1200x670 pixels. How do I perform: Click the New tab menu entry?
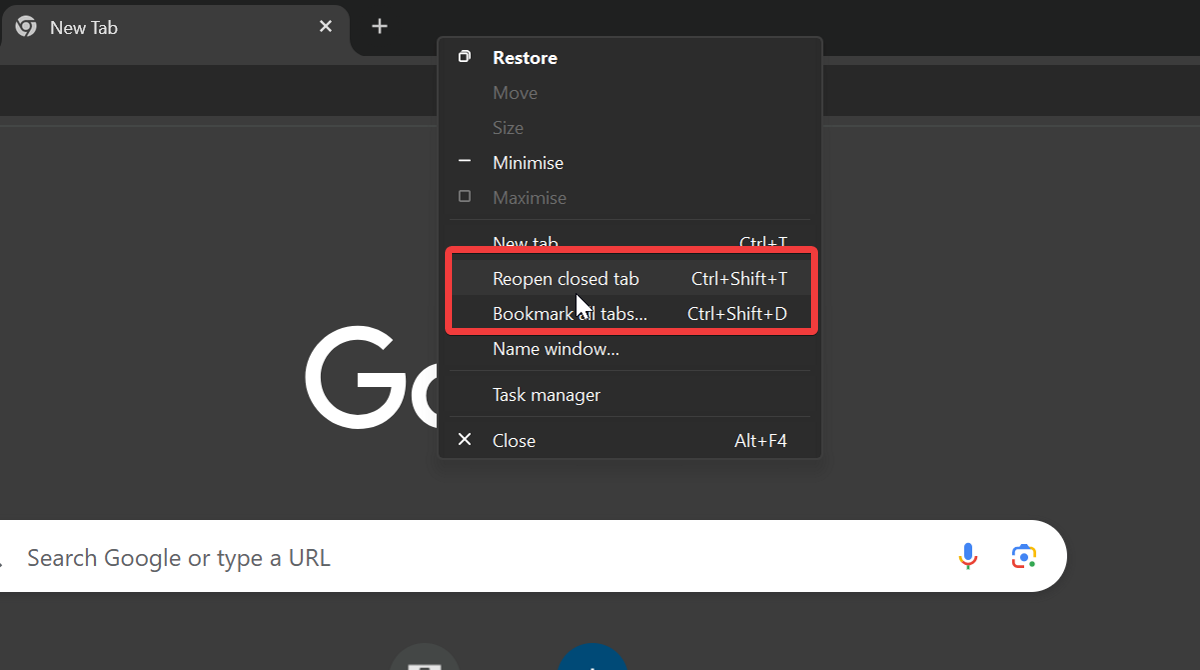[x=525, y=242]
